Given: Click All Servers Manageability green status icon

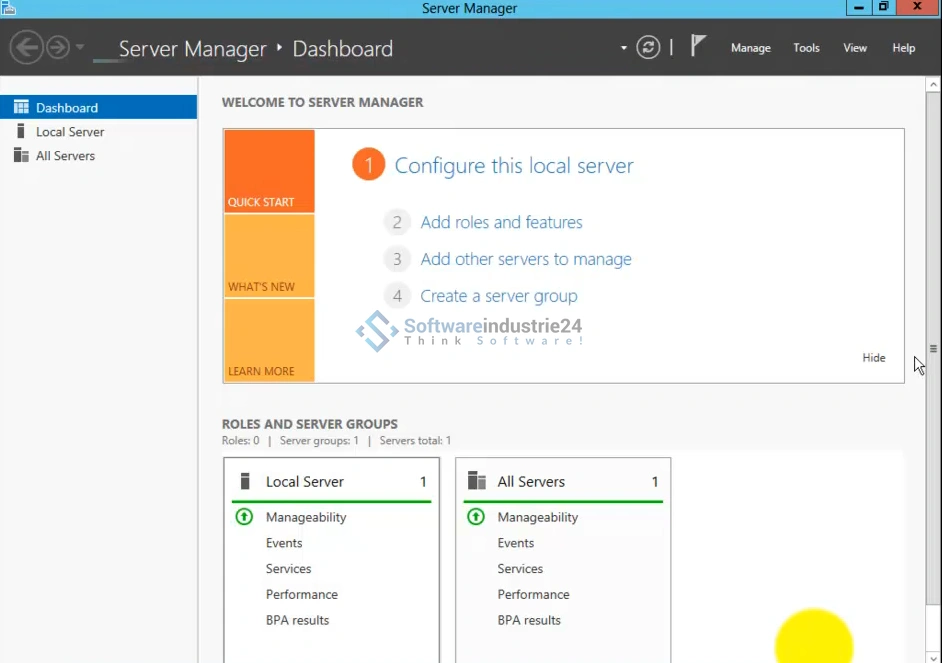Looking at the screenshot, I should [x=476, y=517].
